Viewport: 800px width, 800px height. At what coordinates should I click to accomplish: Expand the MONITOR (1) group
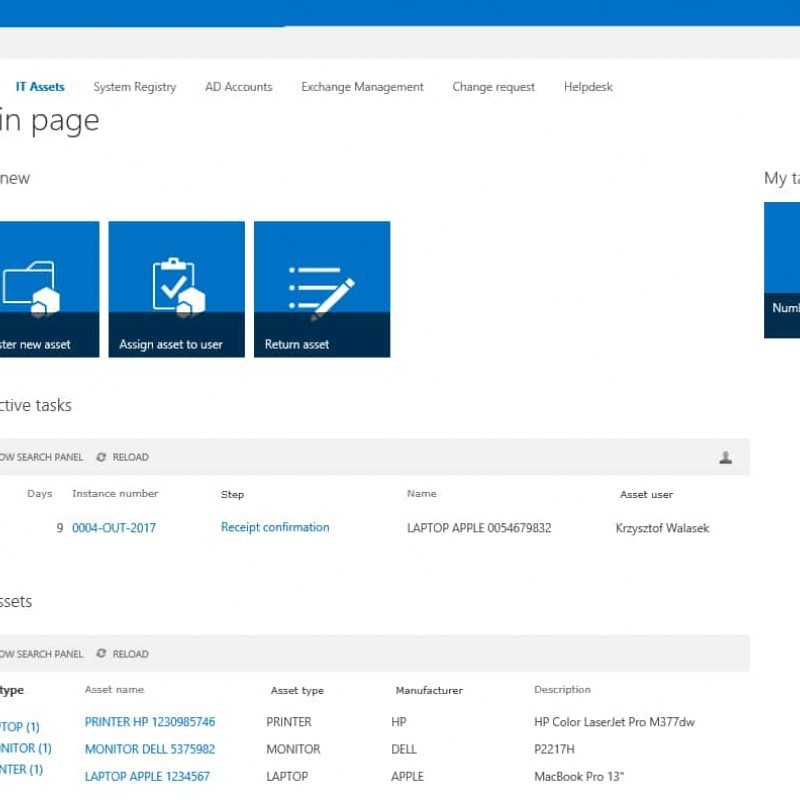coord(25,748)
